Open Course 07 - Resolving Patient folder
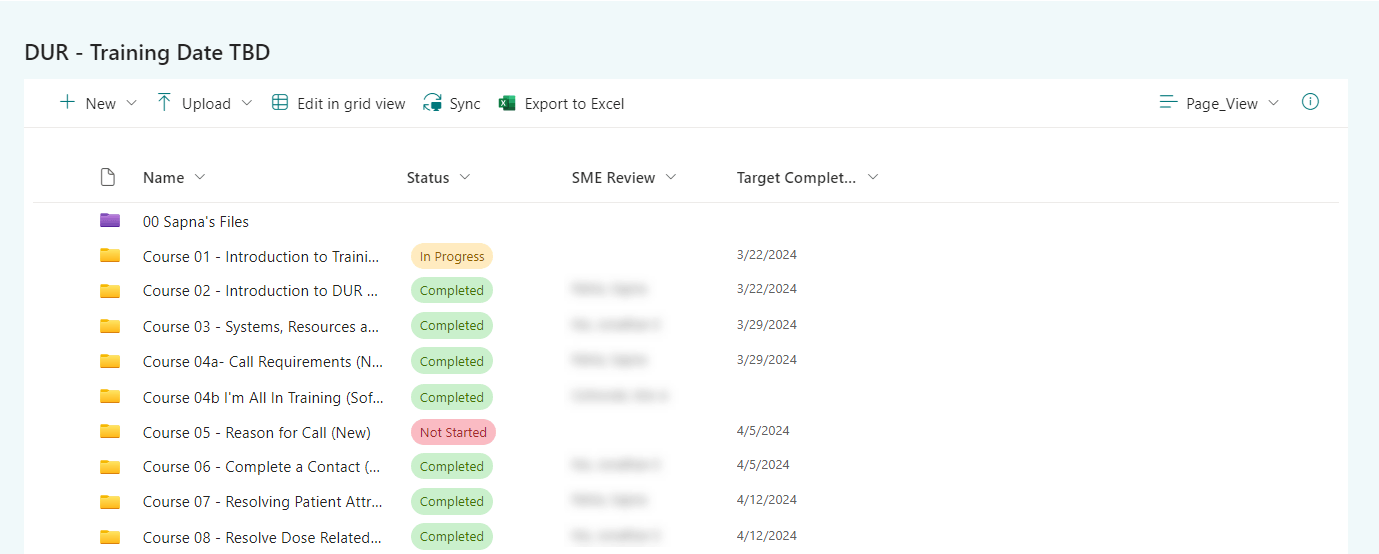Image resolution: width=1379 pixels, height=554 pixels. pyautogui.click(x=262, y=501)
